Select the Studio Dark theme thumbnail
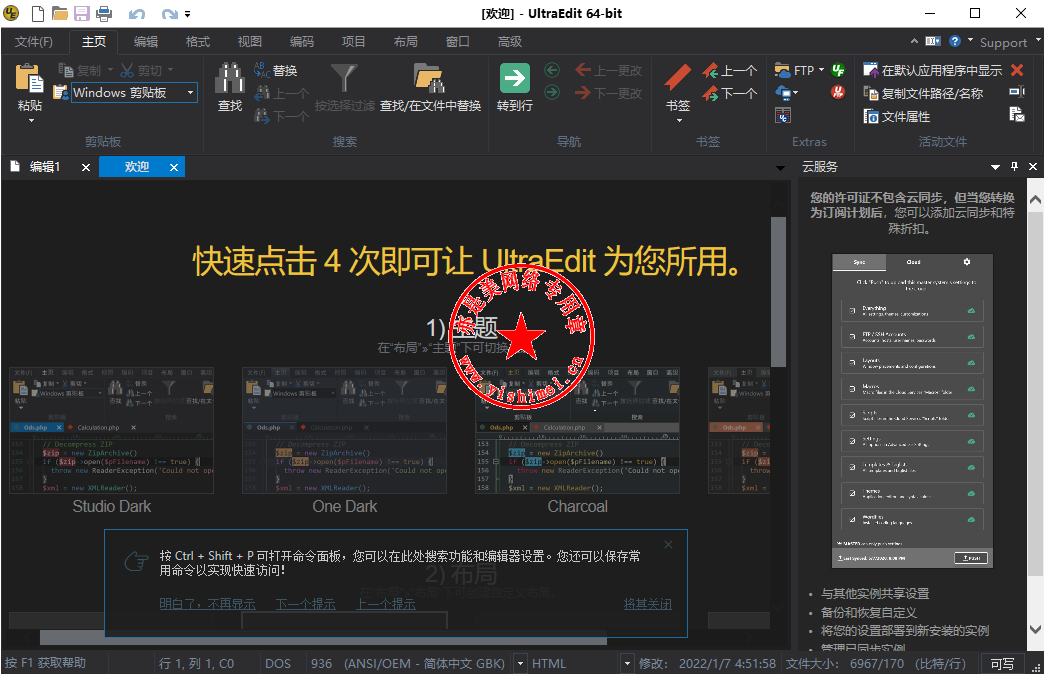Screen dimensions: 1044x674 [x=112, y=430]
